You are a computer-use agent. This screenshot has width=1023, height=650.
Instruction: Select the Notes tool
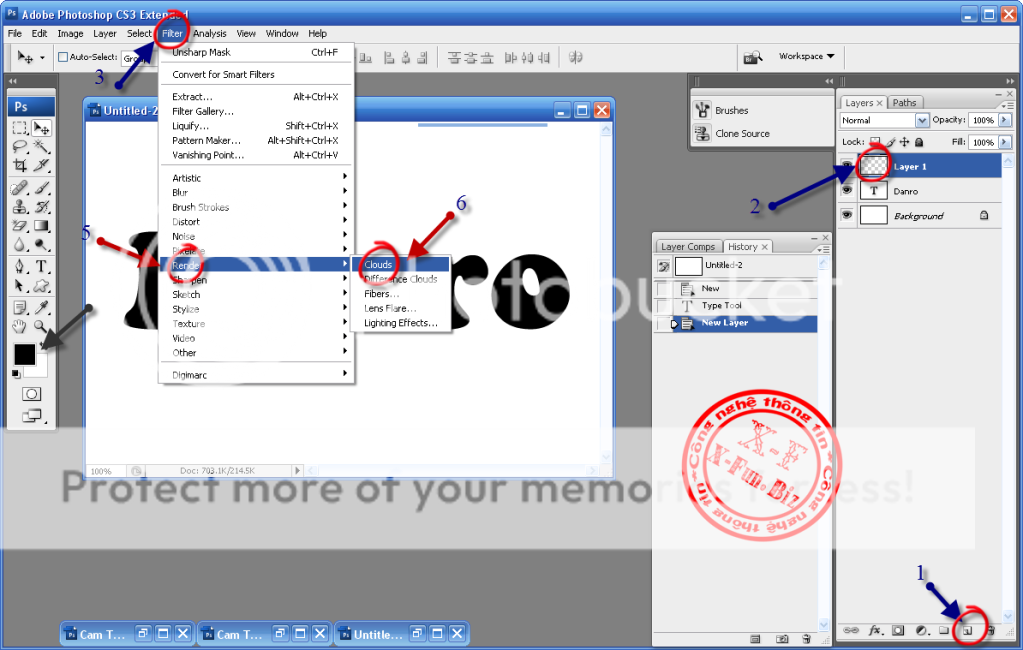point(20,307)
